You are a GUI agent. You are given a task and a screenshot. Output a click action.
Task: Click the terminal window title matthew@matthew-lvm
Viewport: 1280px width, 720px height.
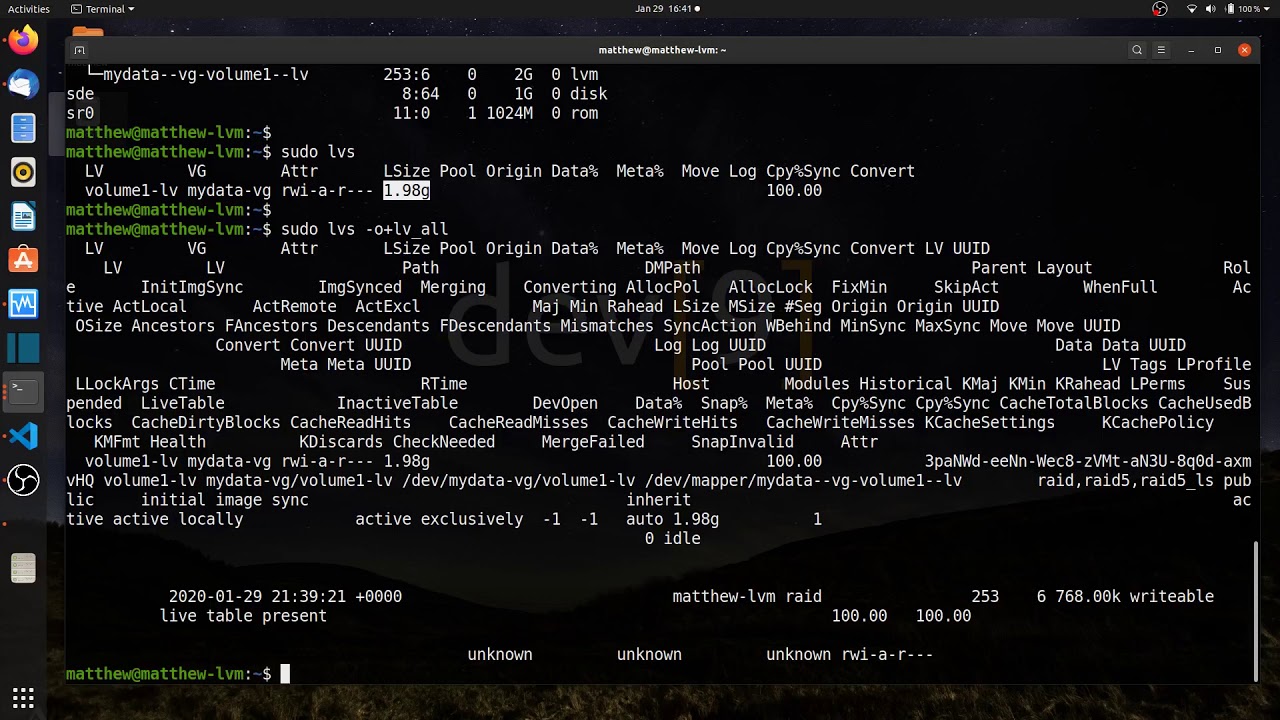coord(662,50)
